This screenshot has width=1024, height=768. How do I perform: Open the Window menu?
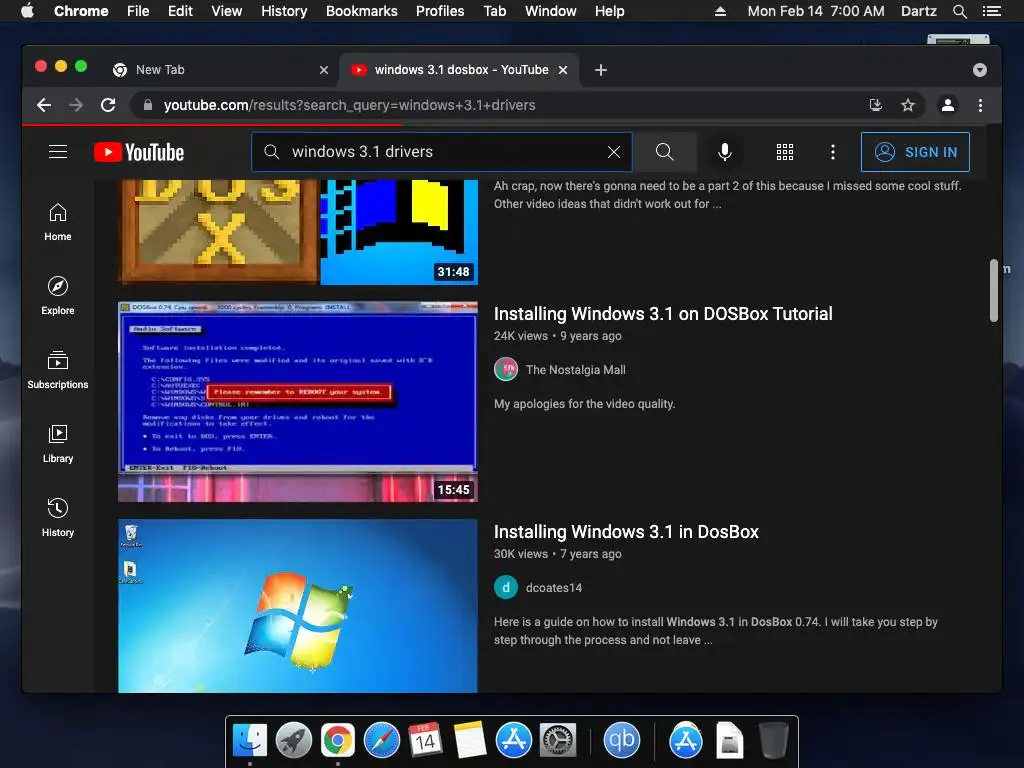click(x=551, y=11)
